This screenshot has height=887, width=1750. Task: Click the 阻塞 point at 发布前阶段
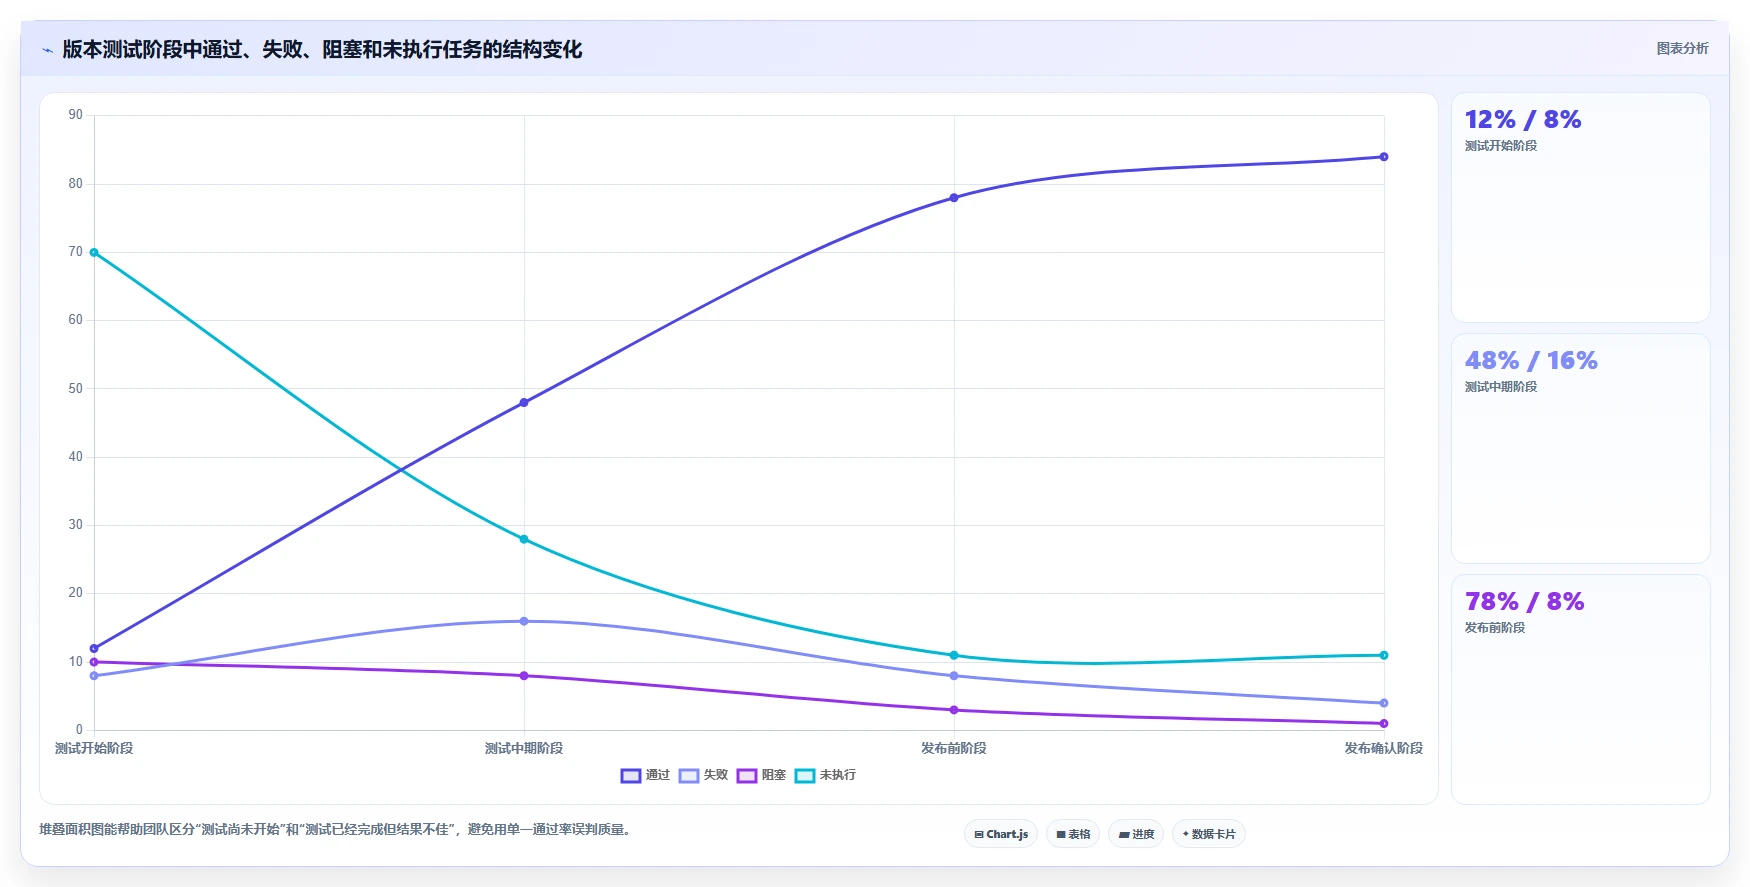(x=954, y=710)
